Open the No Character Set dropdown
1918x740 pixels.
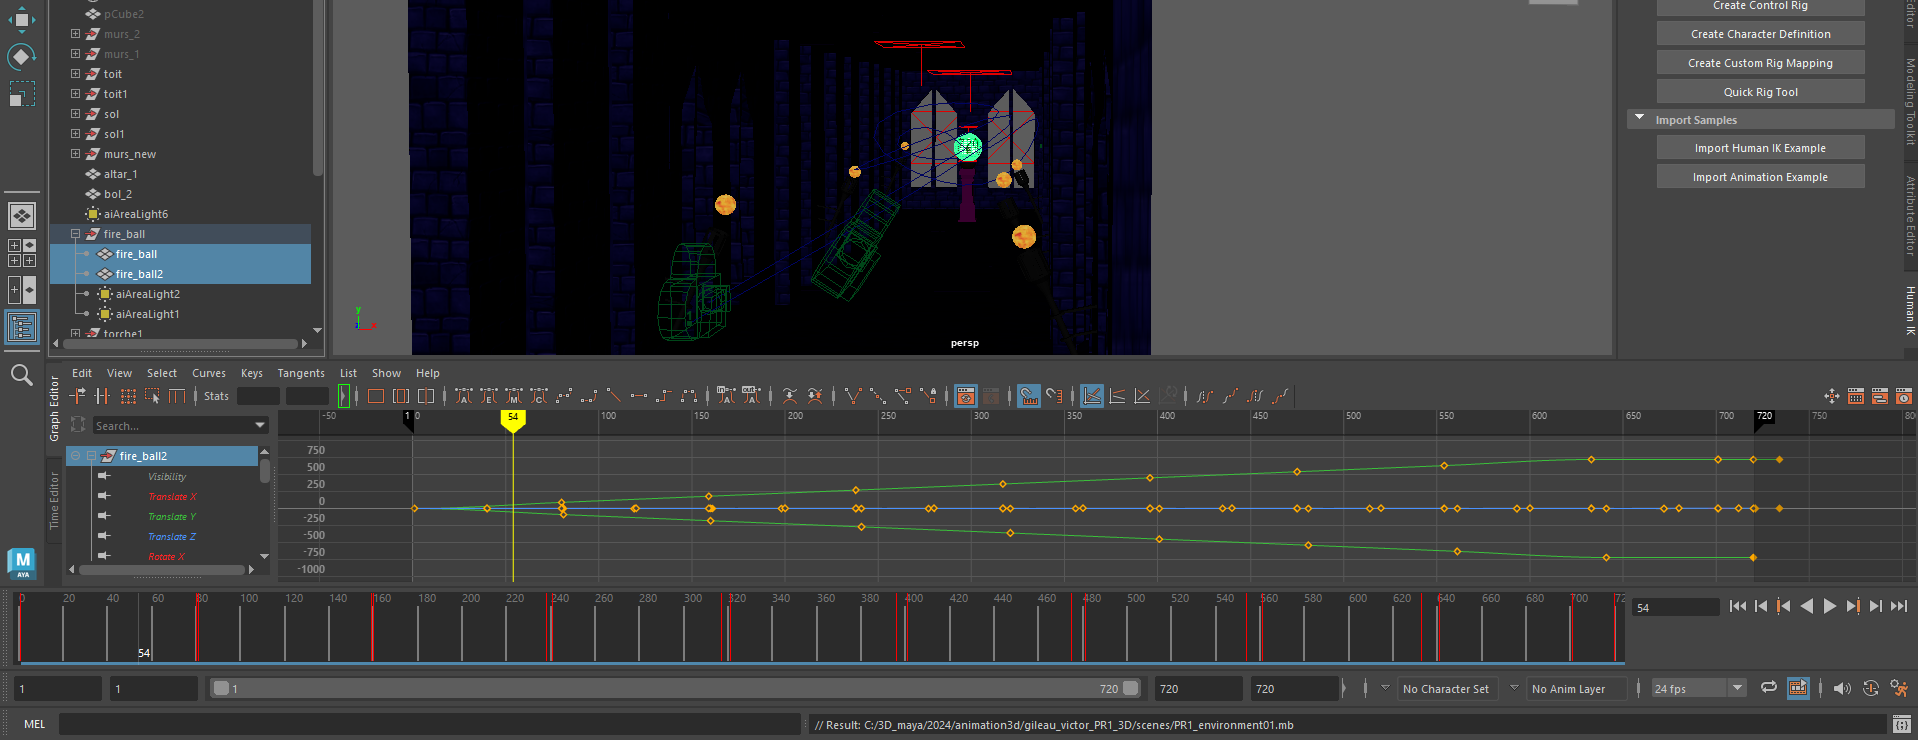pyautogui.click(x=1385, y=688)
